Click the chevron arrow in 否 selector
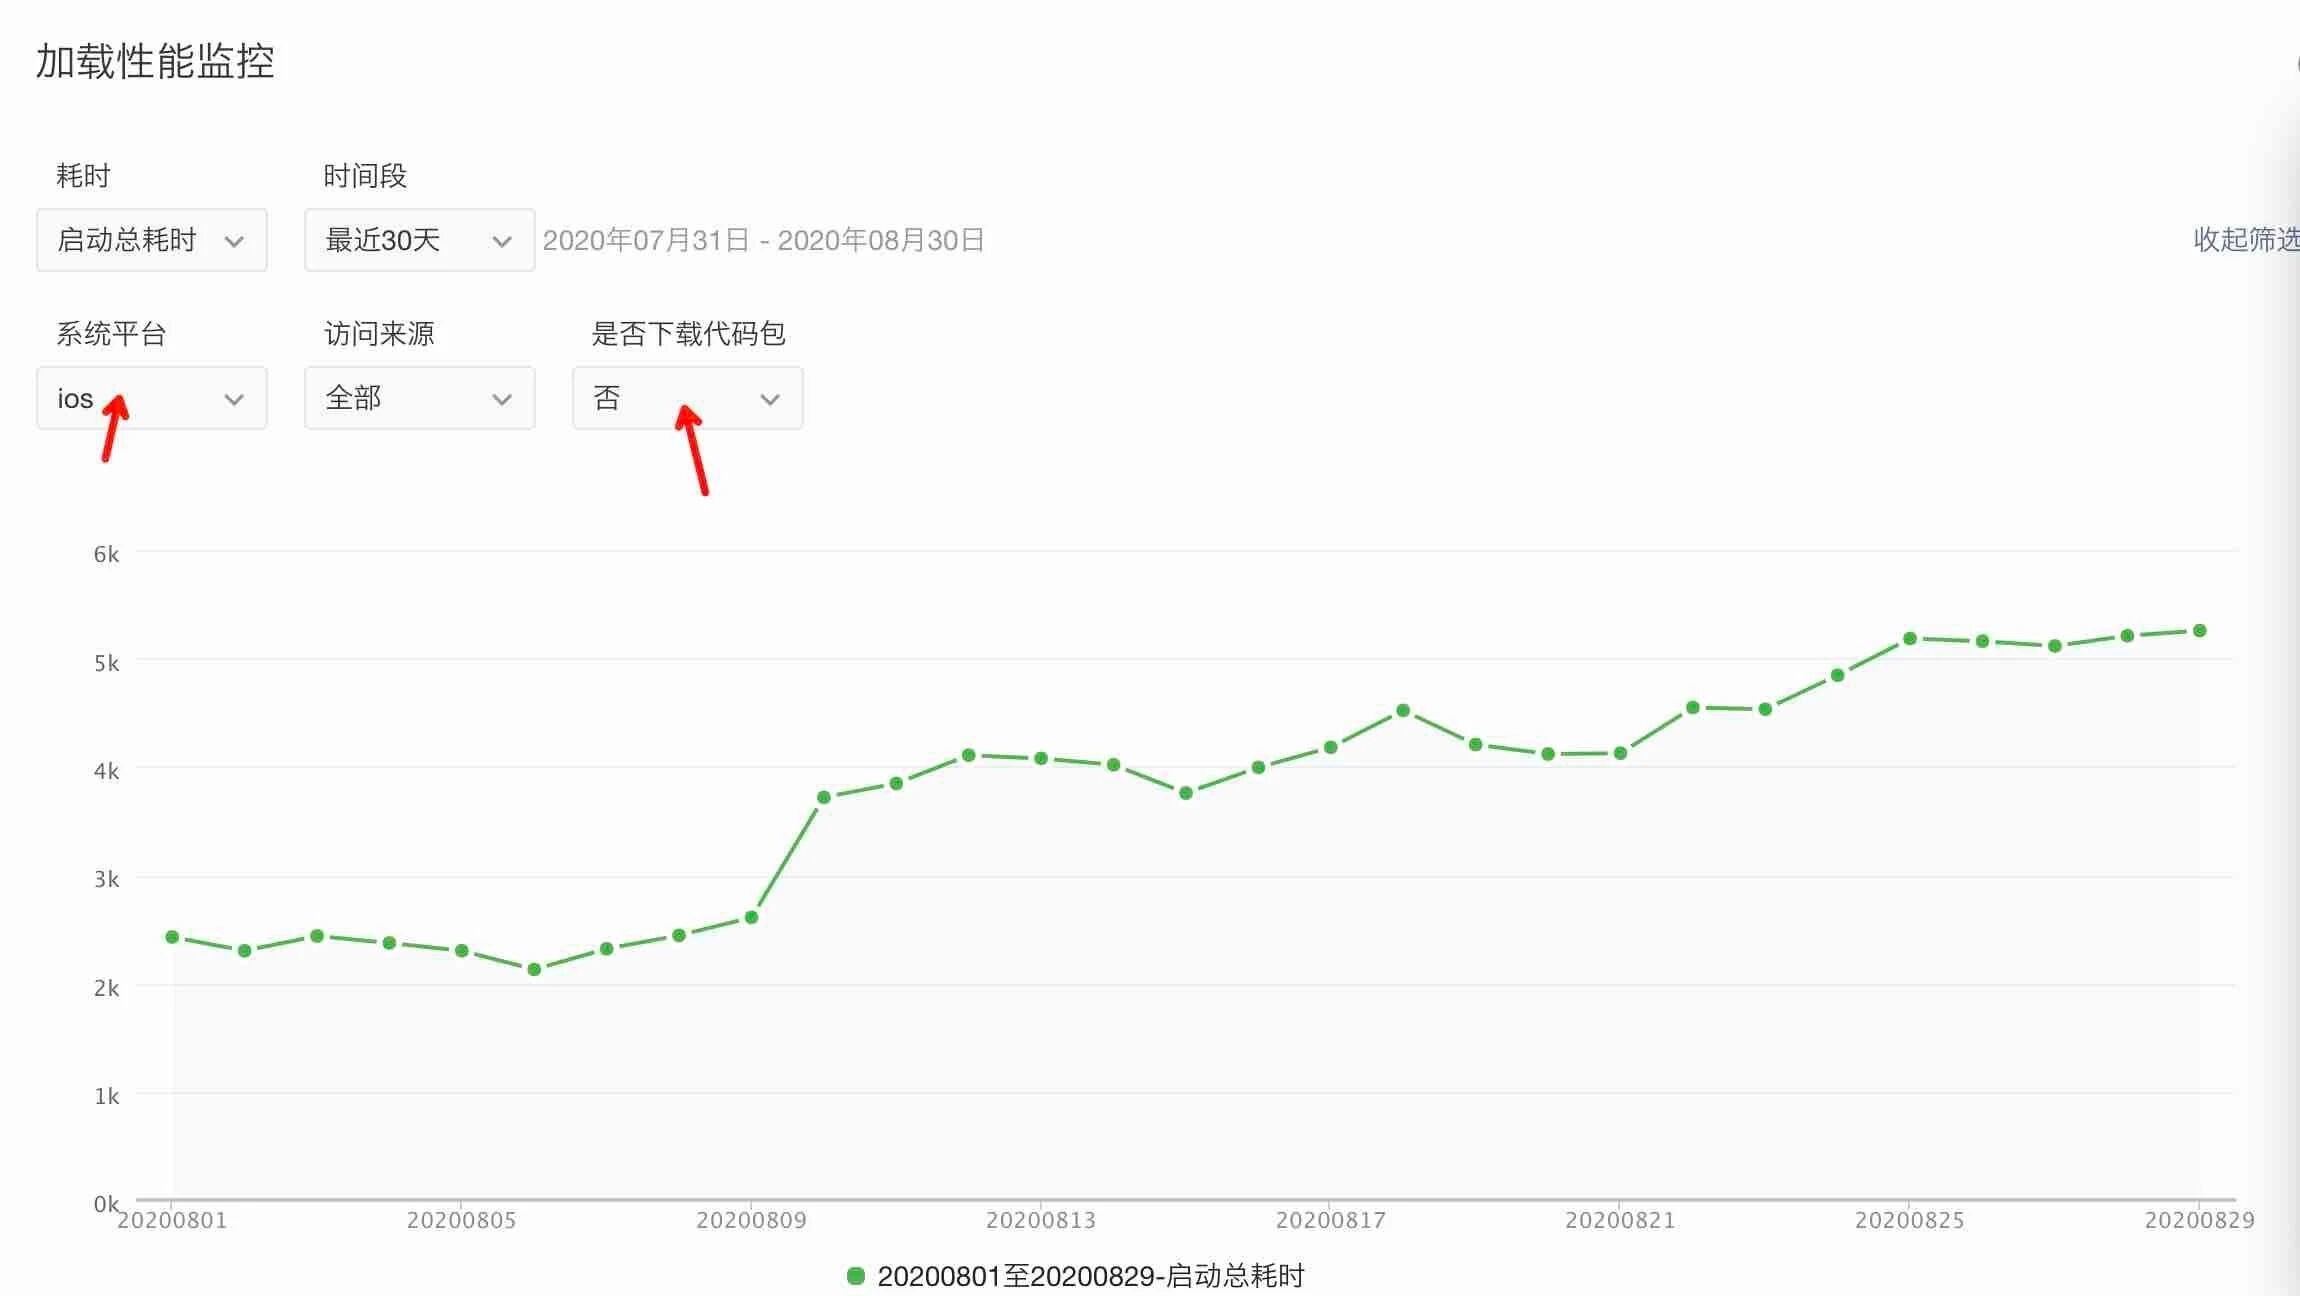The image size is (2300, 1296). coord(770,400)
